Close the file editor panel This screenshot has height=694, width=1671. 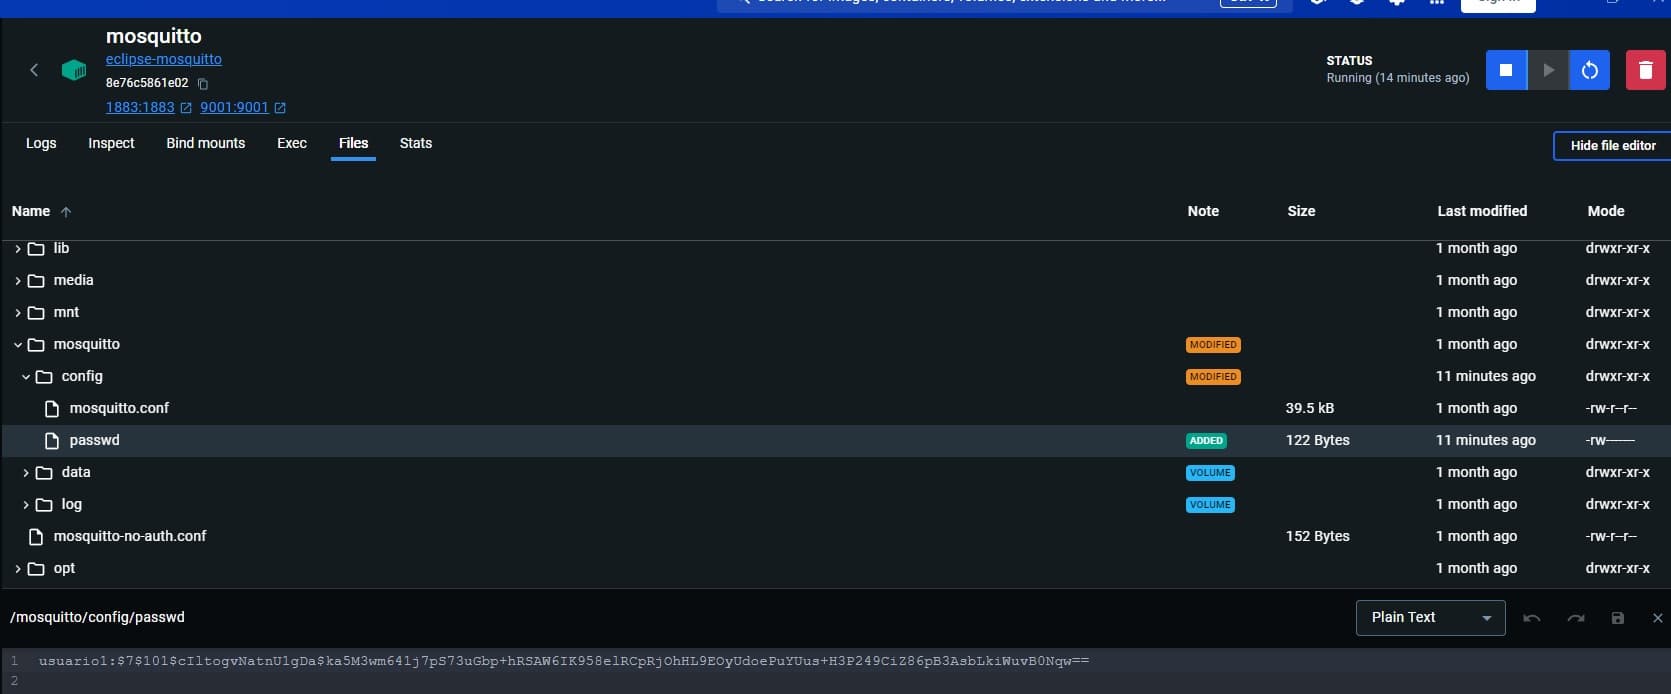1657,618
